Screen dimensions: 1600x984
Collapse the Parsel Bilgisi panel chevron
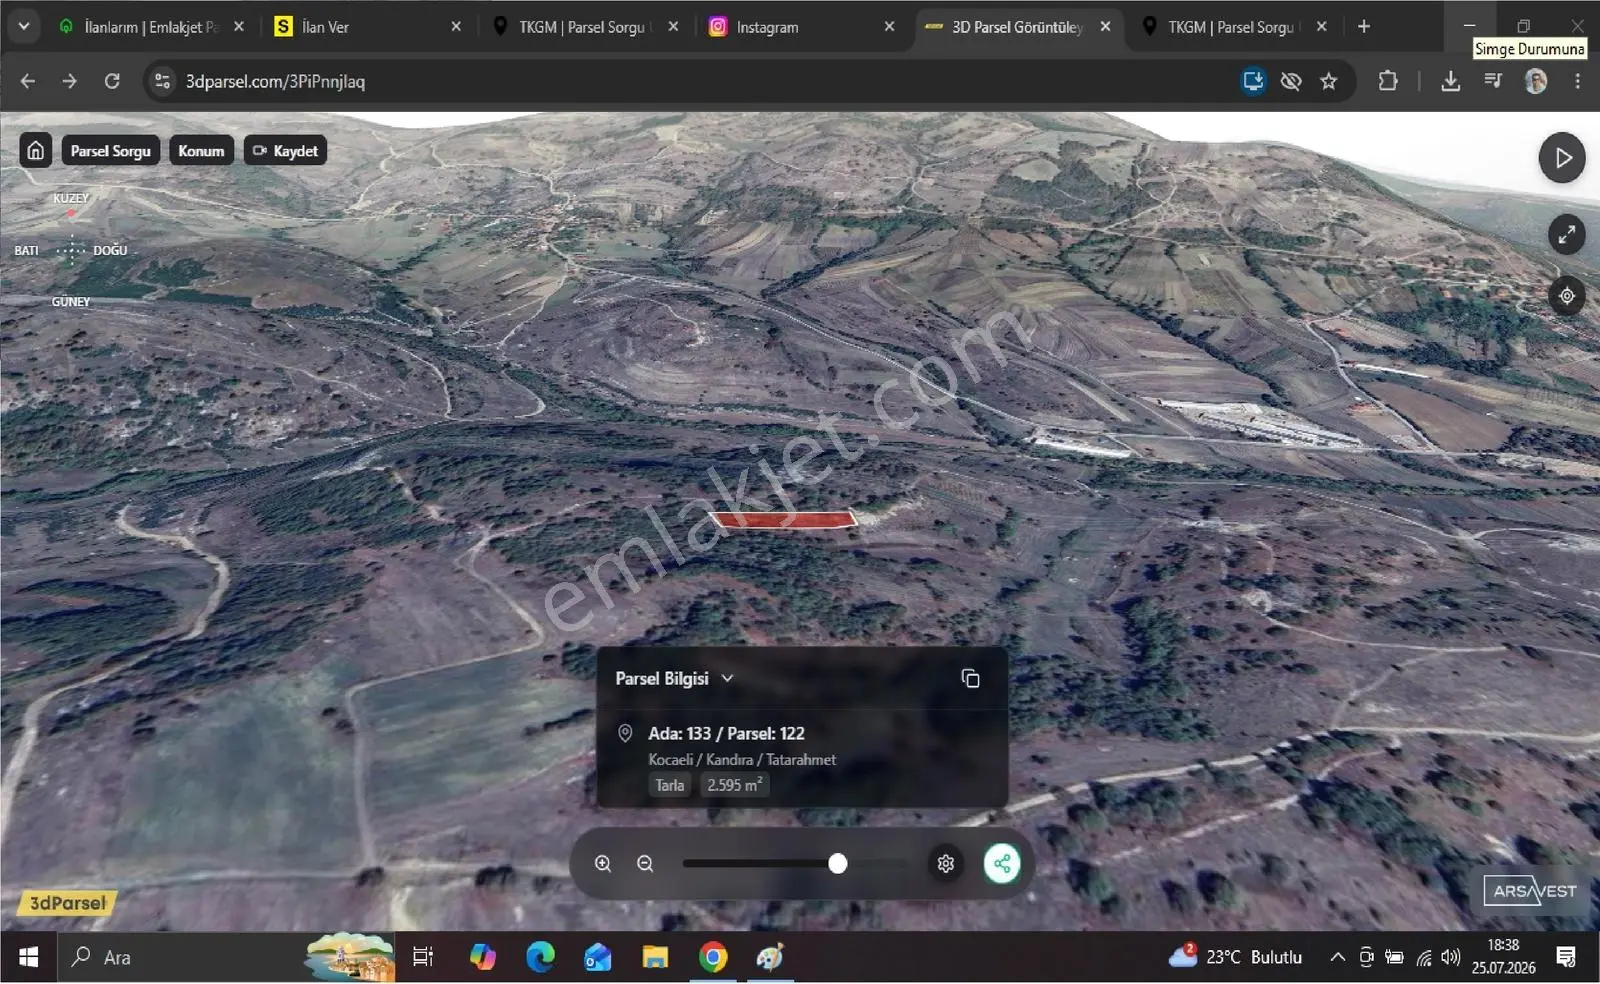pyautogui.click(x=727, y=679)
